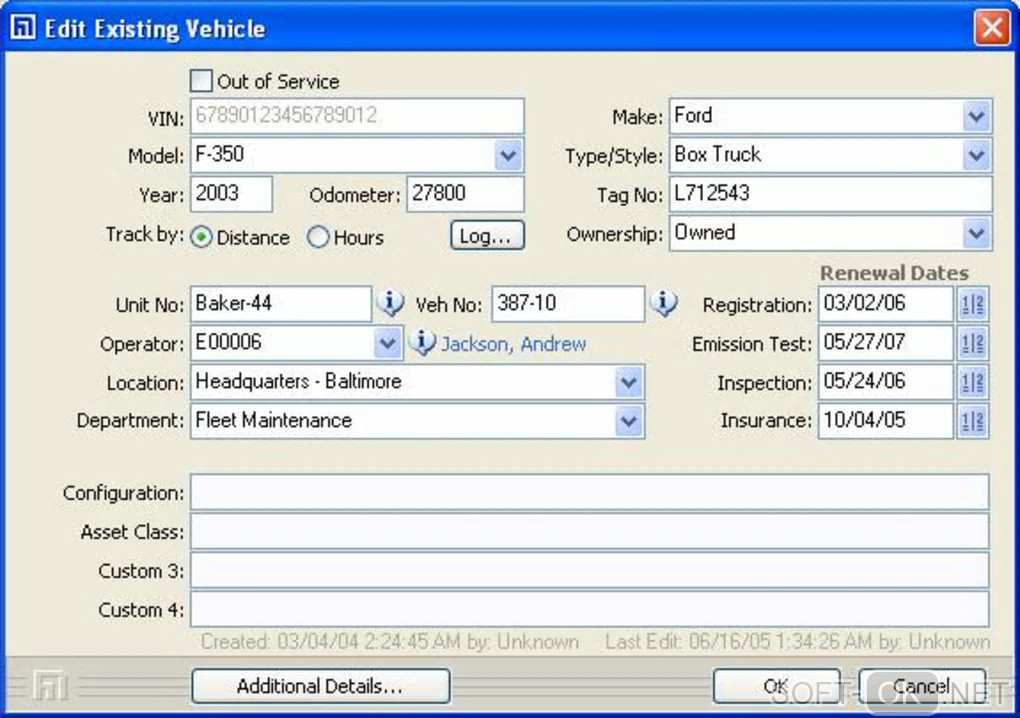Open info icon next to Veh No

click(664, 303)
